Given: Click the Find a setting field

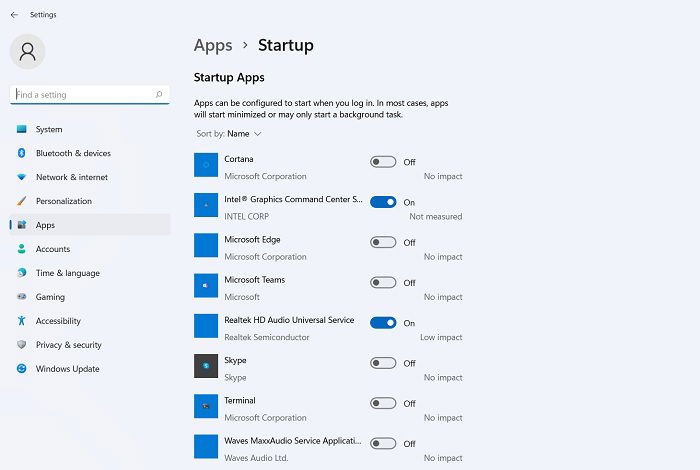Looking at the screenshot, I should point(90,94).
